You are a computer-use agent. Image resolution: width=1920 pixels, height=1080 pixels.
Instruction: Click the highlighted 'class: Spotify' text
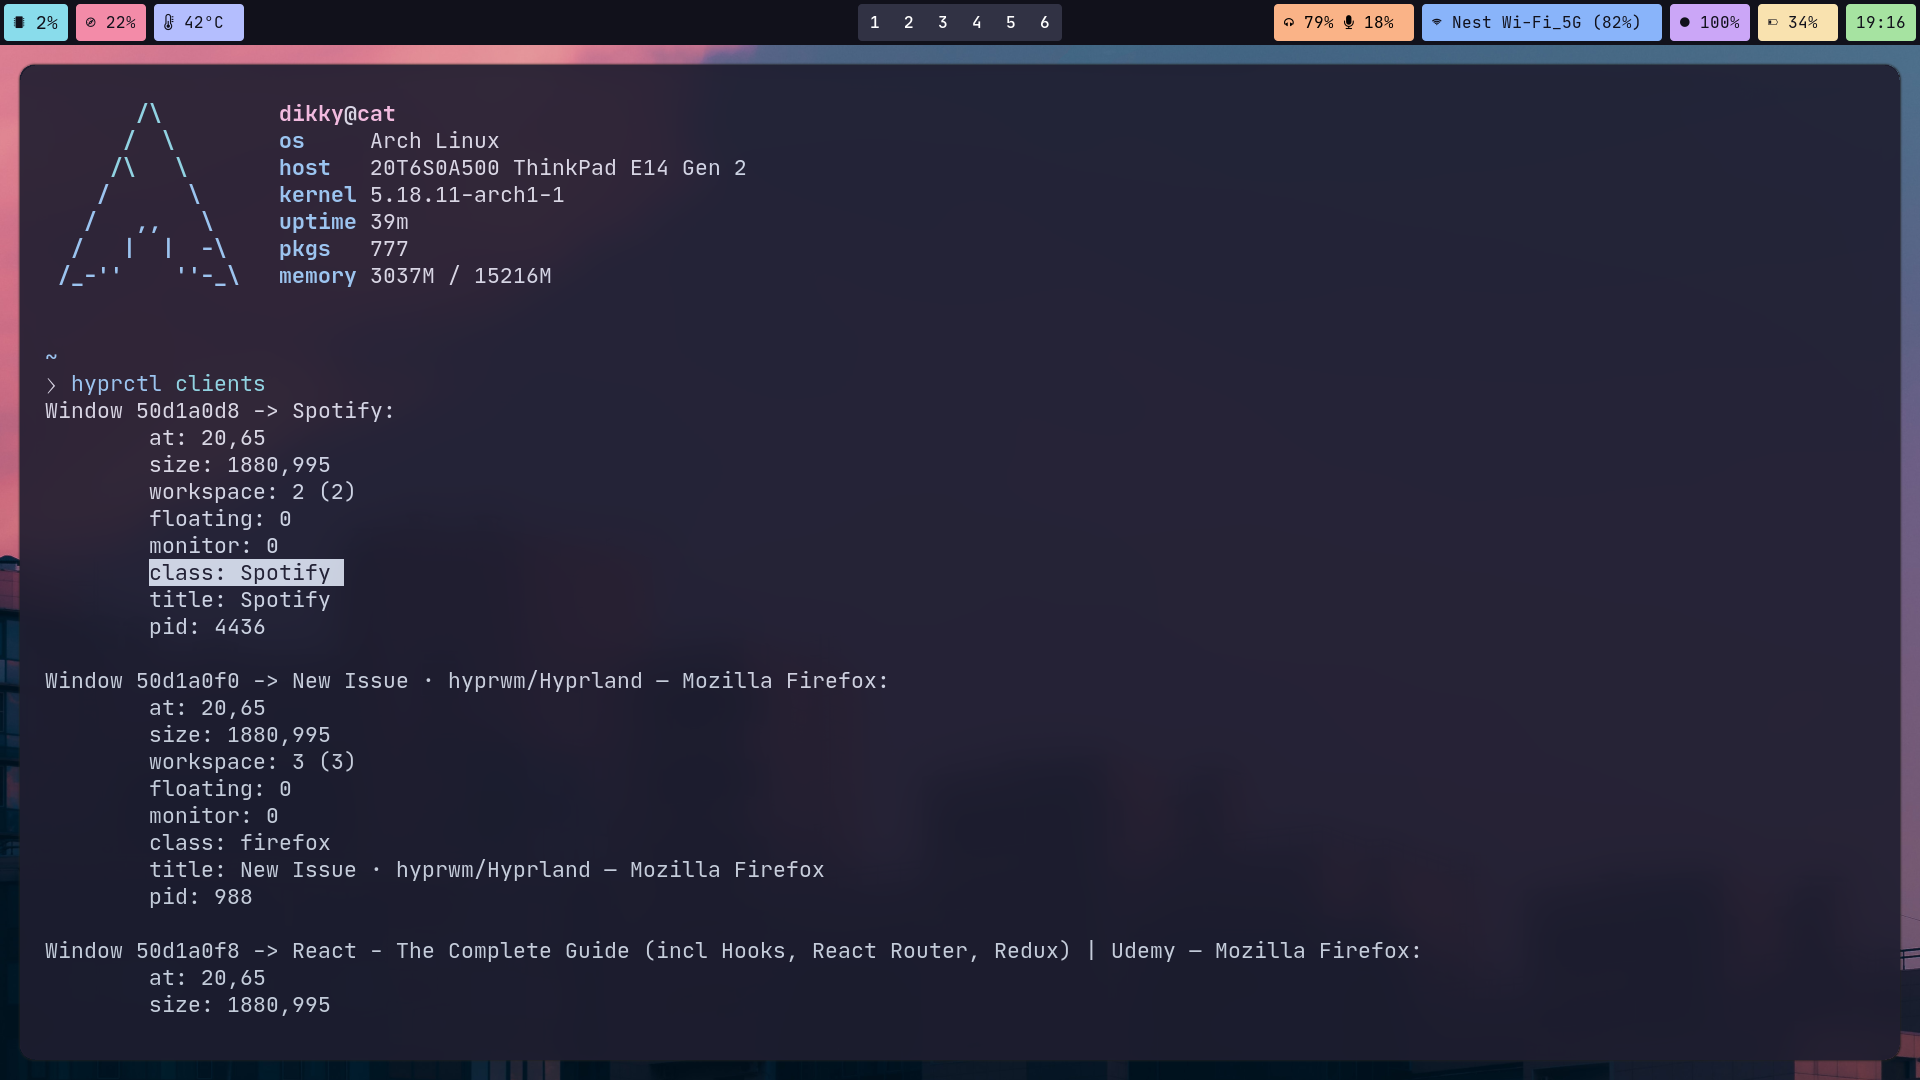tap(246, 572)
